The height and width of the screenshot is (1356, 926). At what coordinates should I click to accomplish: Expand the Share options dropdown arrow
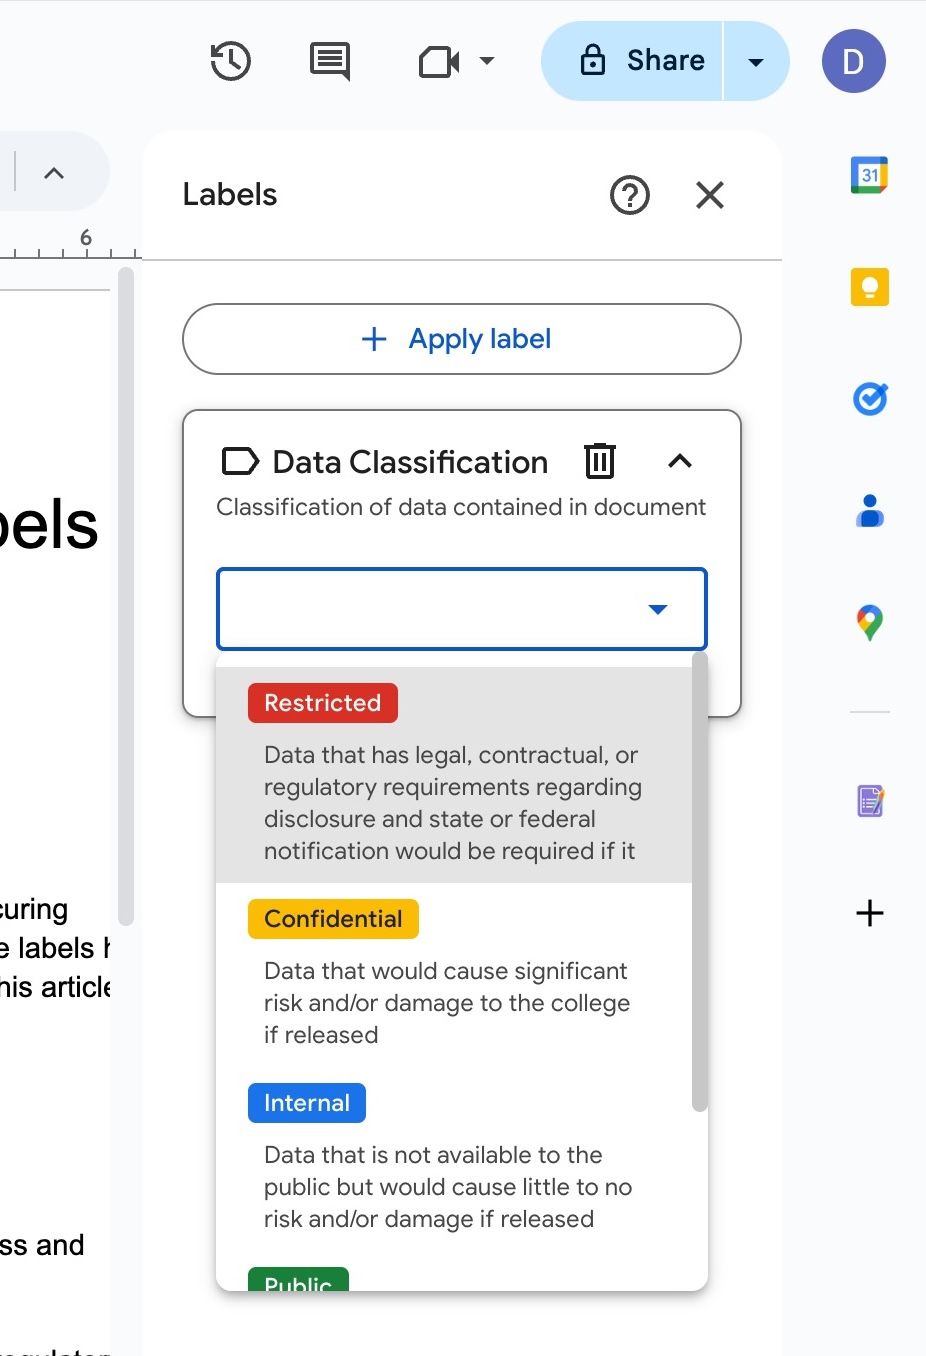[756, 62]
